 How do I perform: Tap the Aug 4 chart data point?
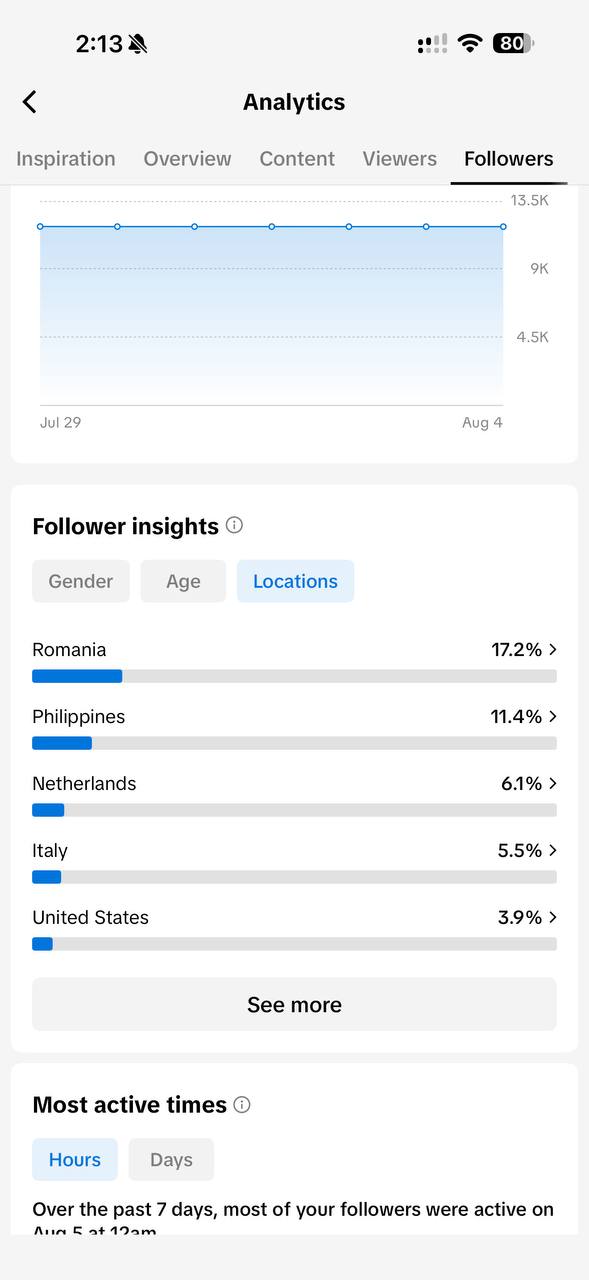(x=503, y=227)
